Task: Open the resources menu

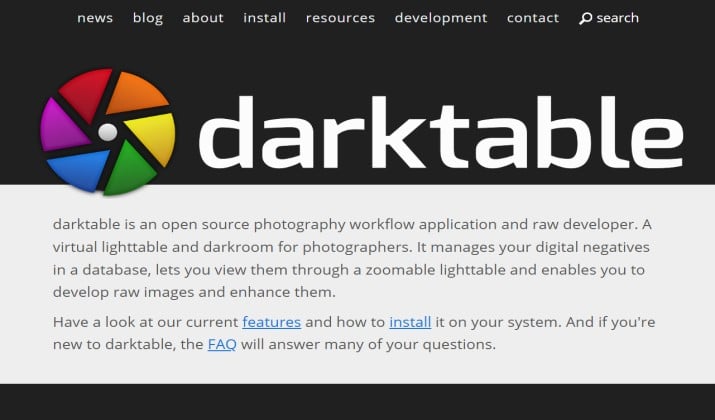Action: [x=340, y=18]
